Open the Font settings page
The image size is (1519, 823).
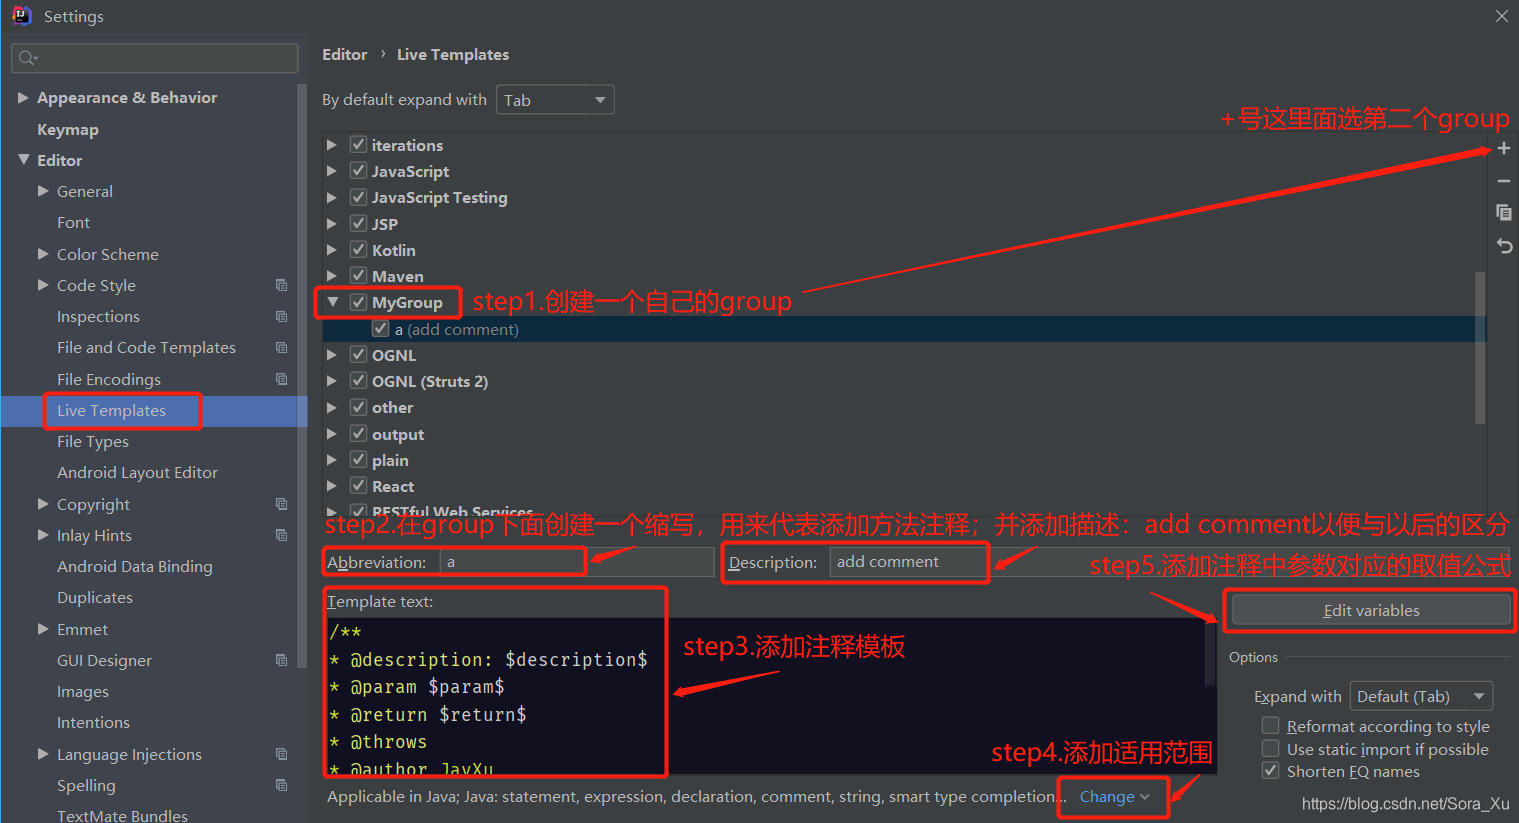pyautogui.click(x=73, y=222)
